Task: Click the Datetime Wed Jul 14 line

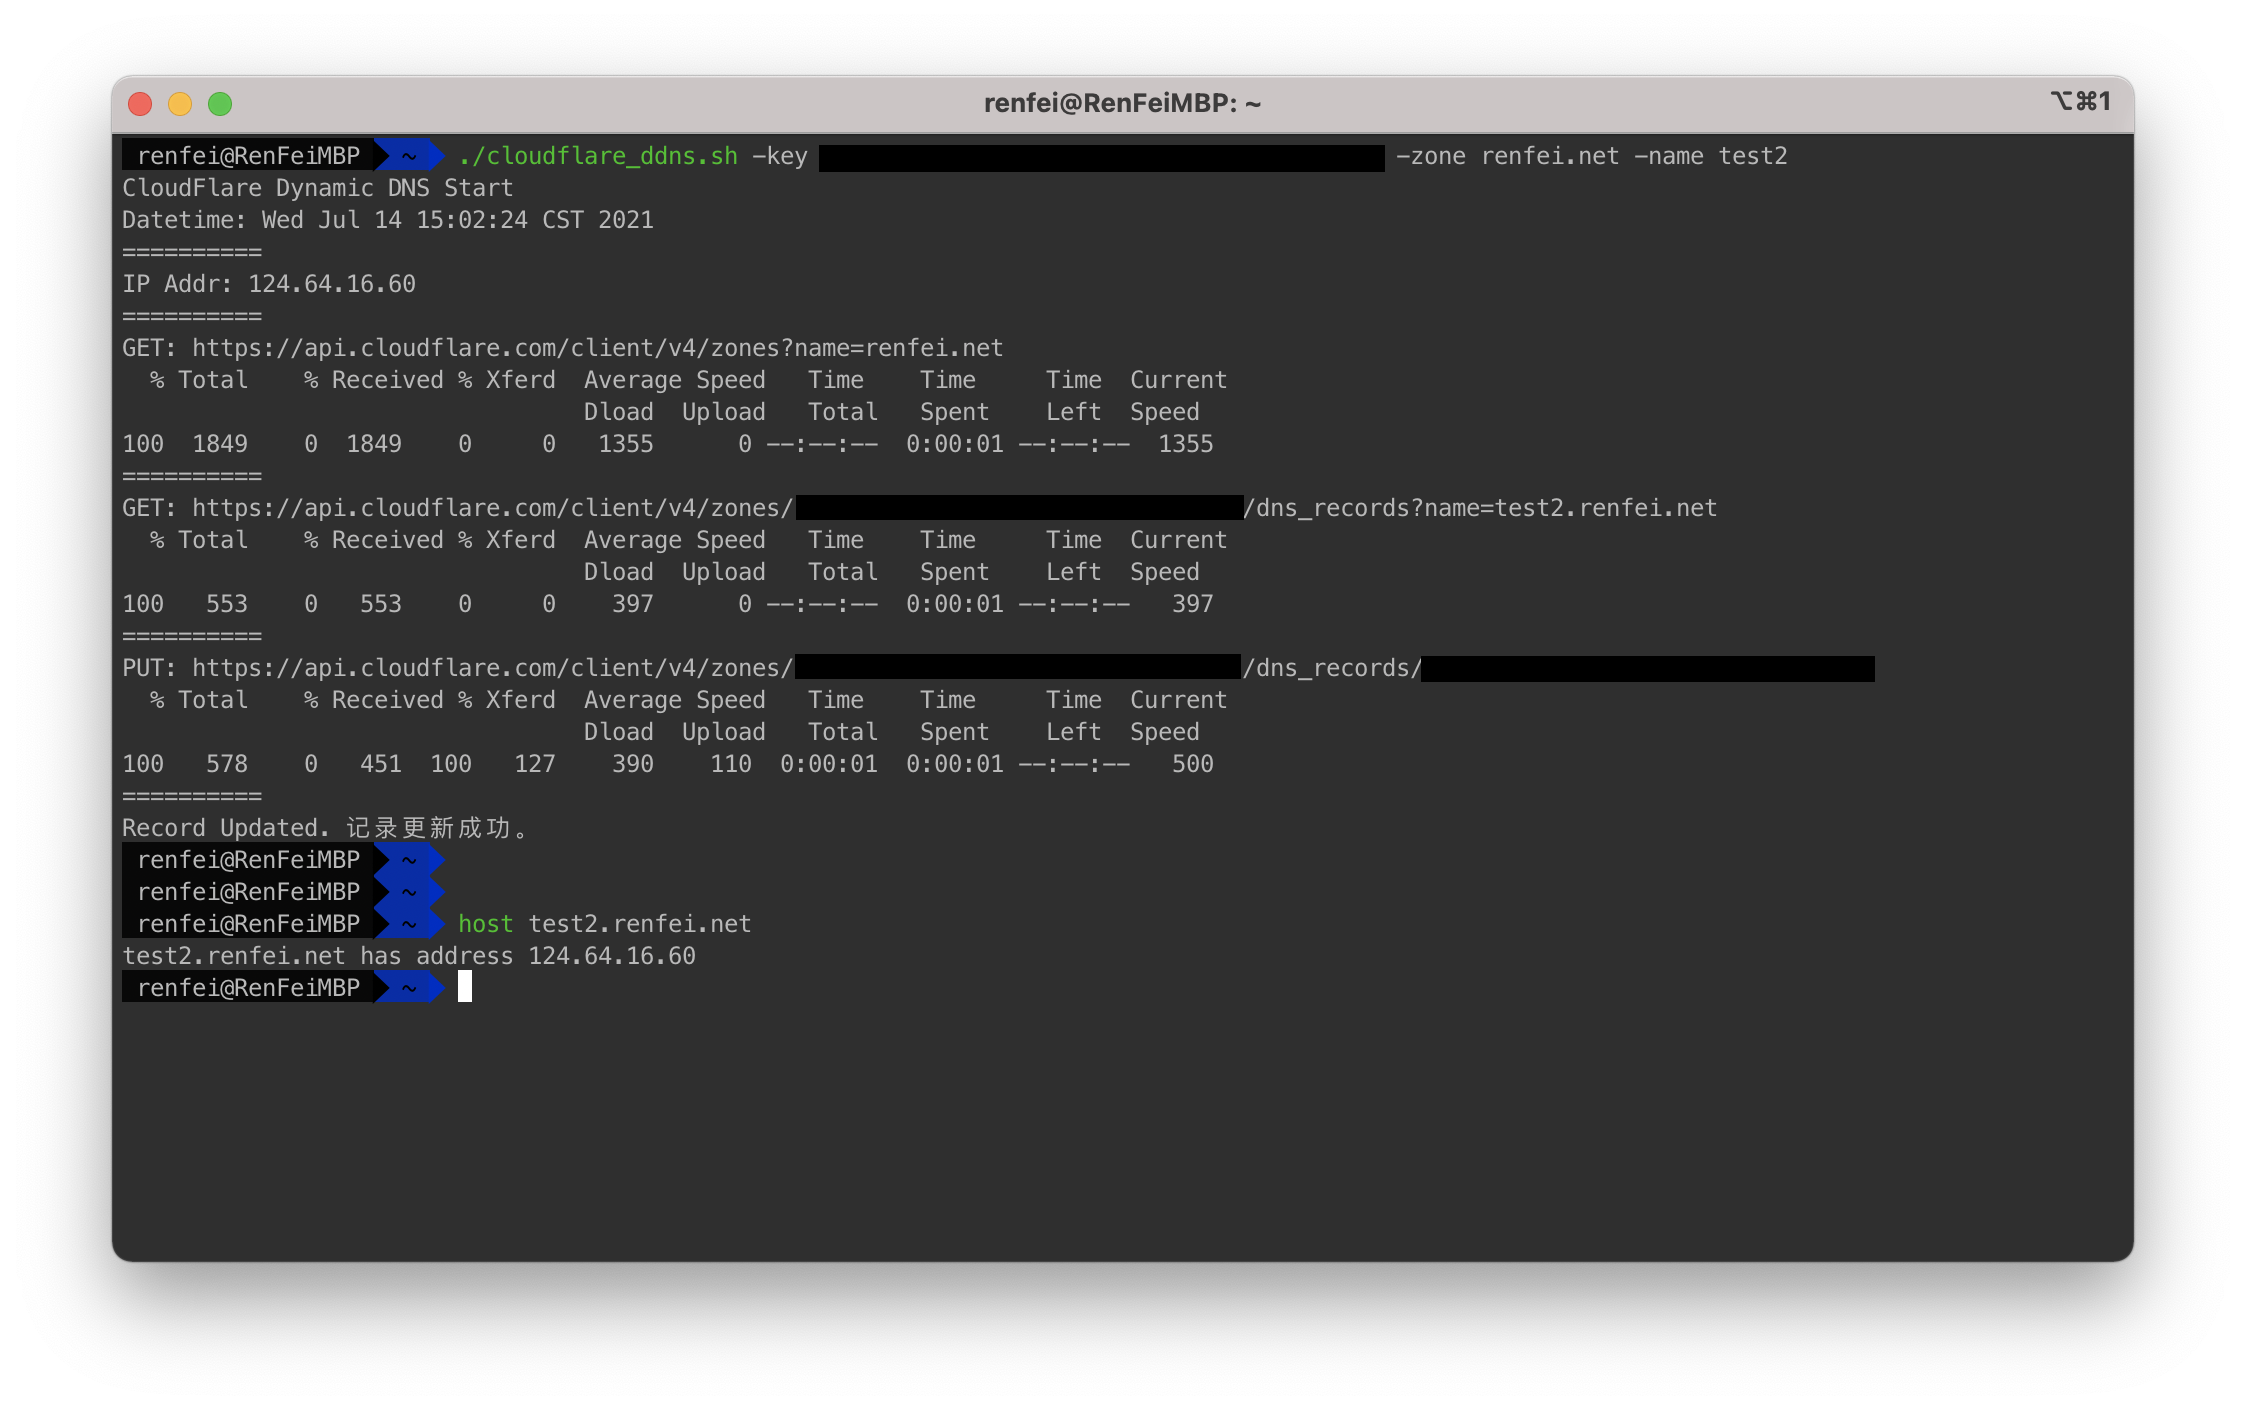Action: pos(387,220)
